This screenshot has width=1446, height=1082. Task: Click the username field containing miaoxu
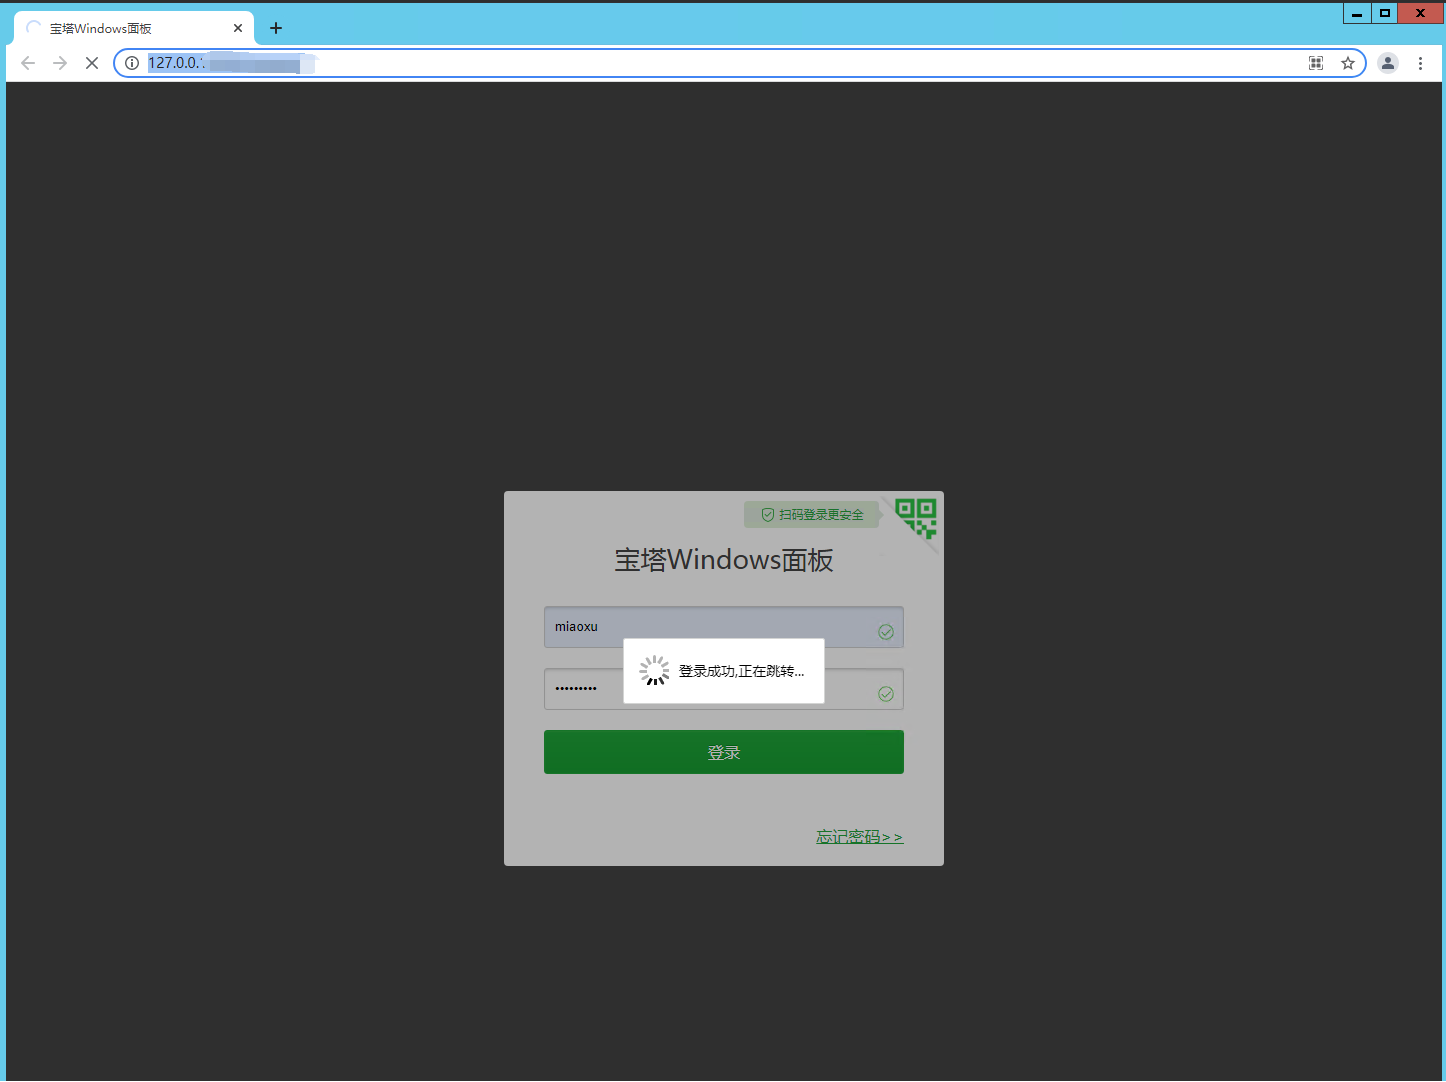pos(724,627)
